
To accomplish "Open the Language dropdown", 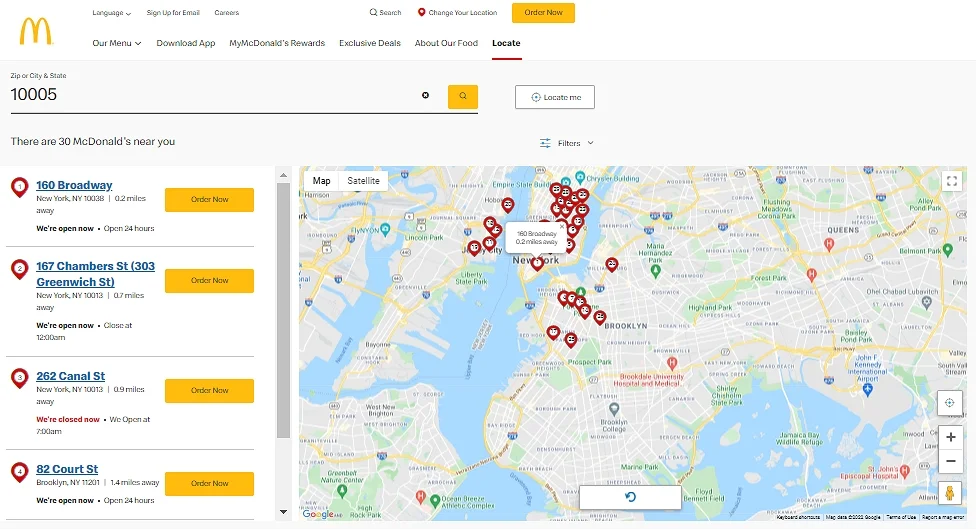I will [x=111, y=12].
